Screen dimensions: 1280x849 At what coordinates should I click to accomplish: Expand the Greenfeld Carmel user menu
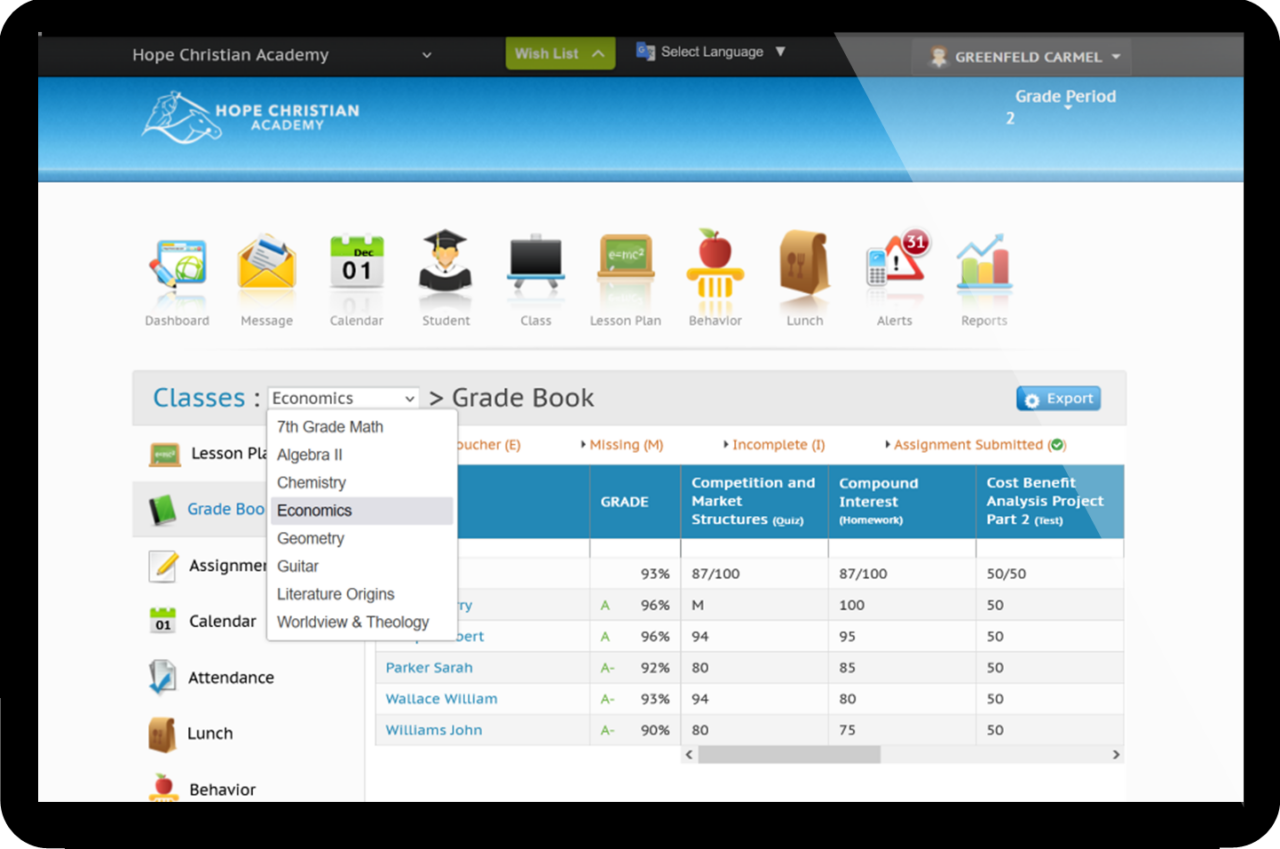(1024, 57)
